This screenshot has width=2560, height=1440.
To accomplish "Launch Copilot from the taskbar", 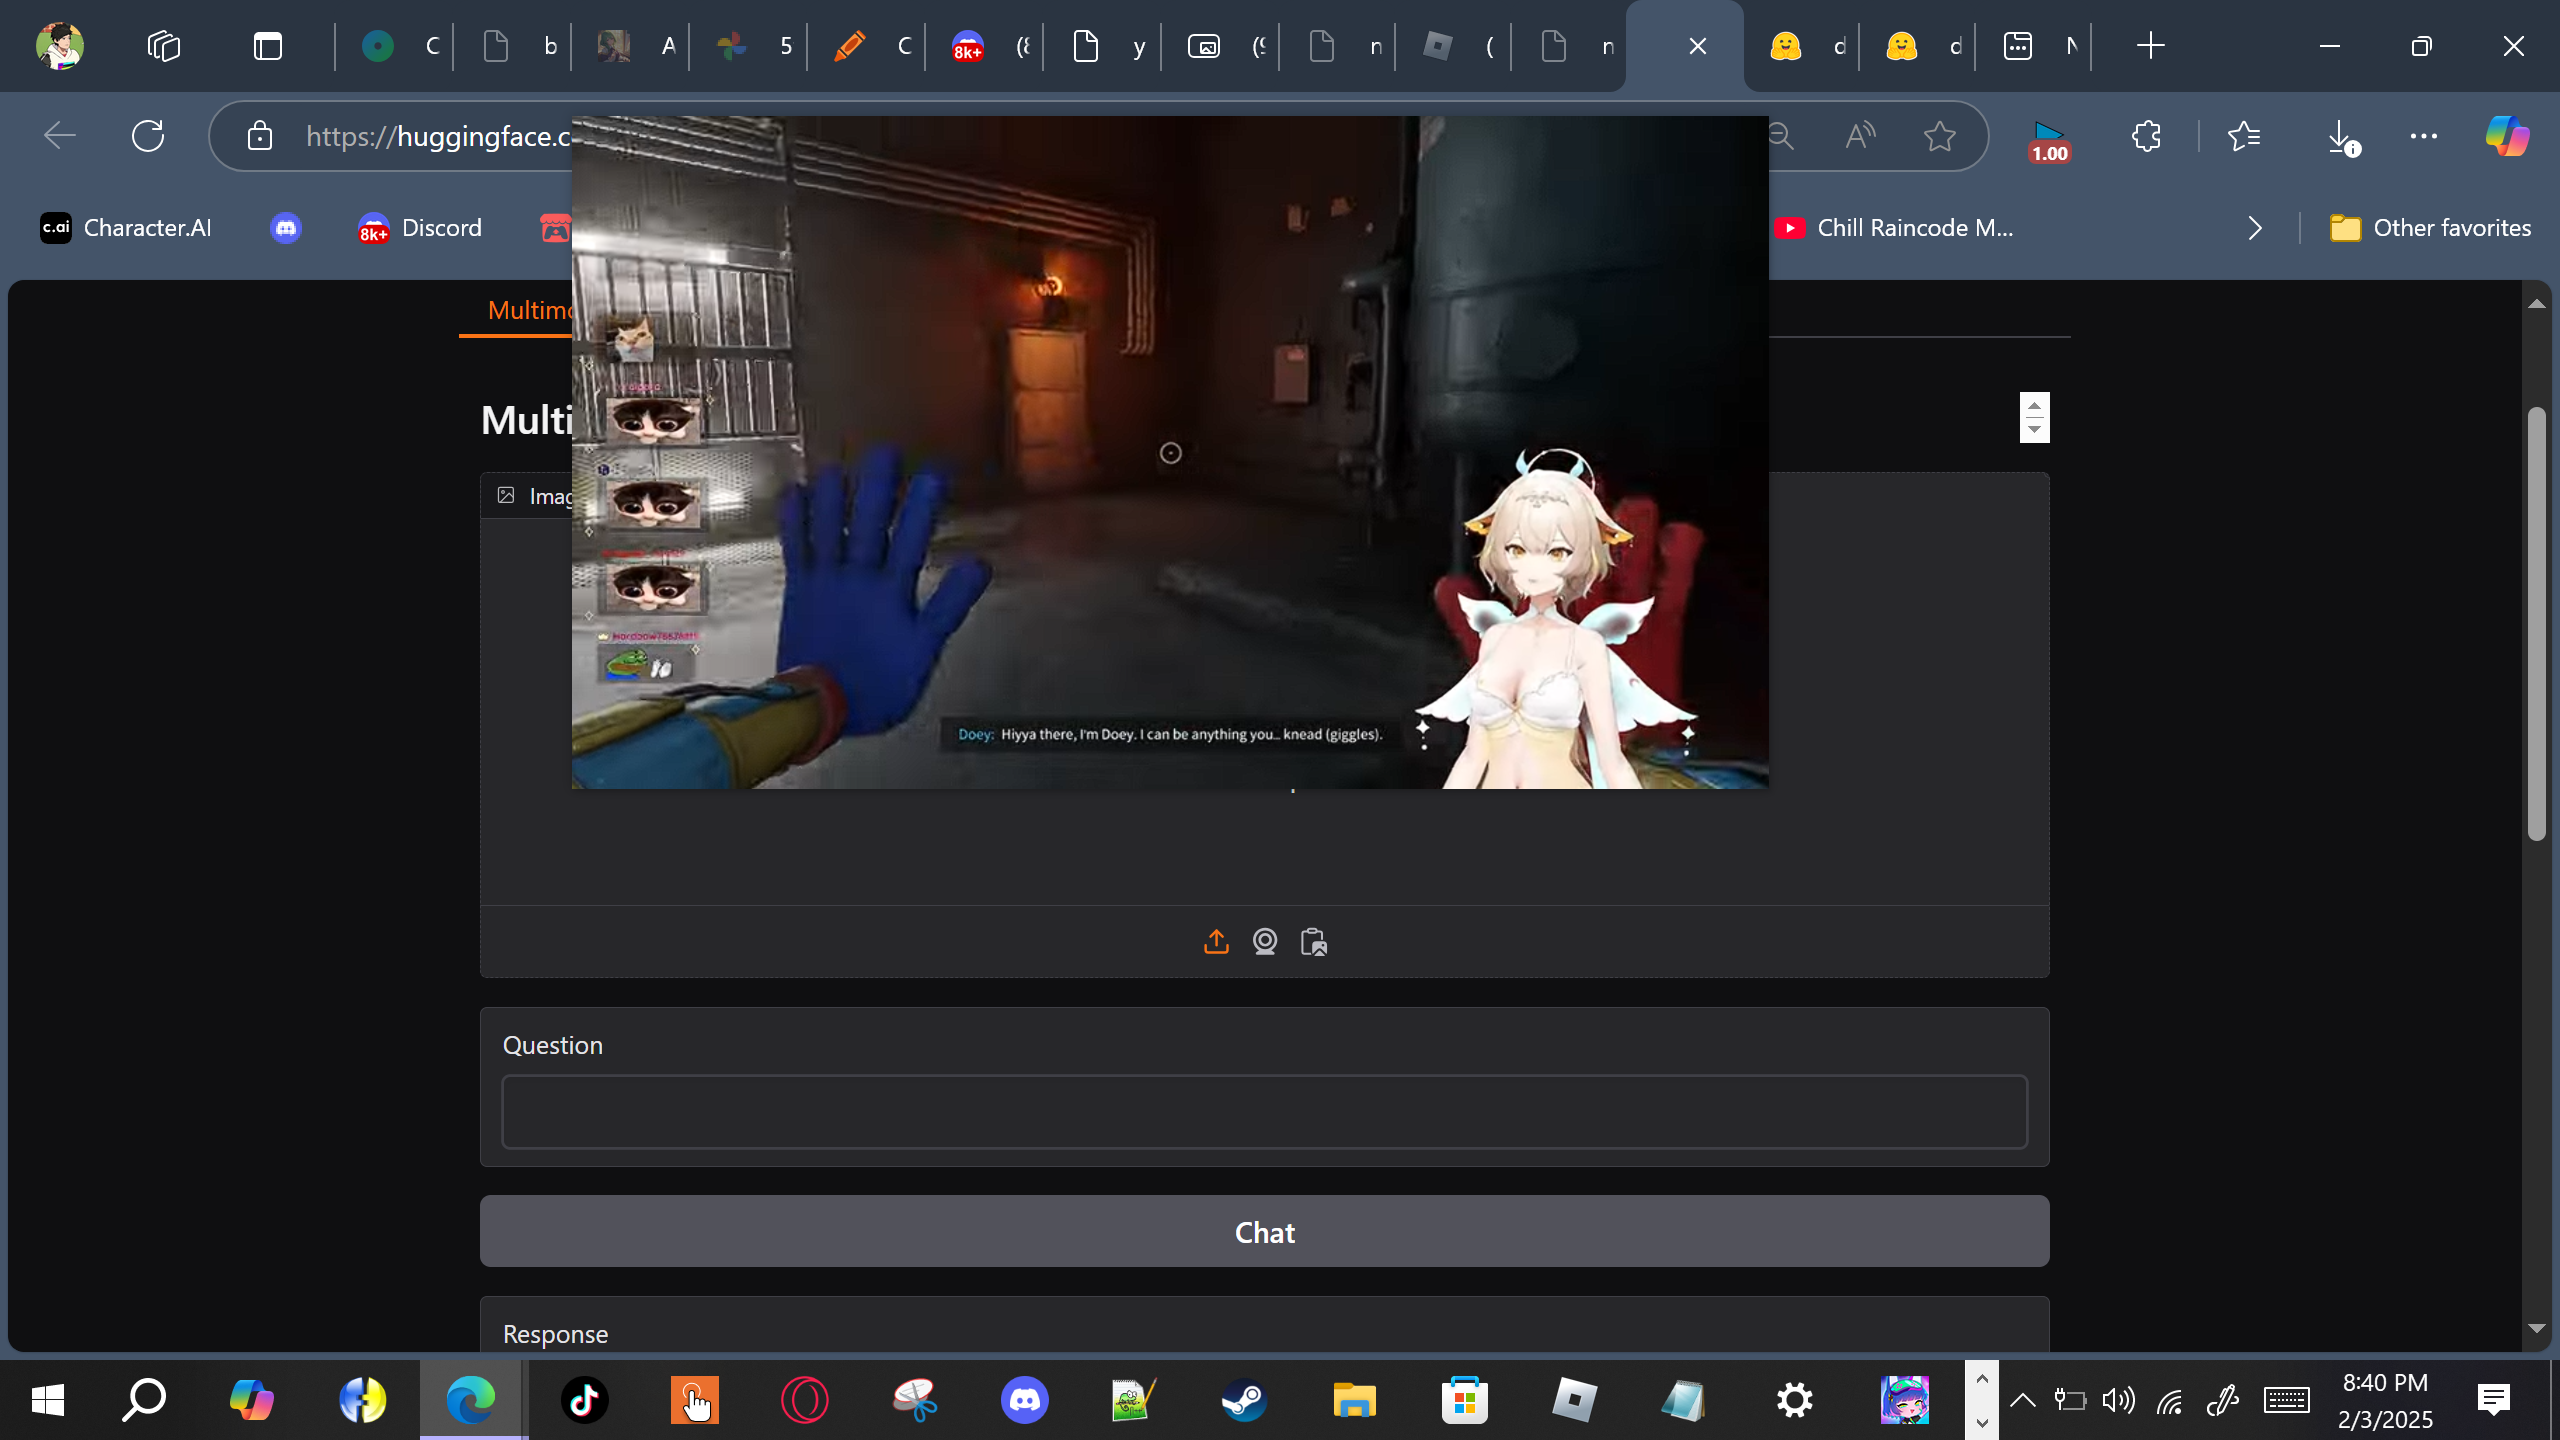I will (x=251, y=1400).
